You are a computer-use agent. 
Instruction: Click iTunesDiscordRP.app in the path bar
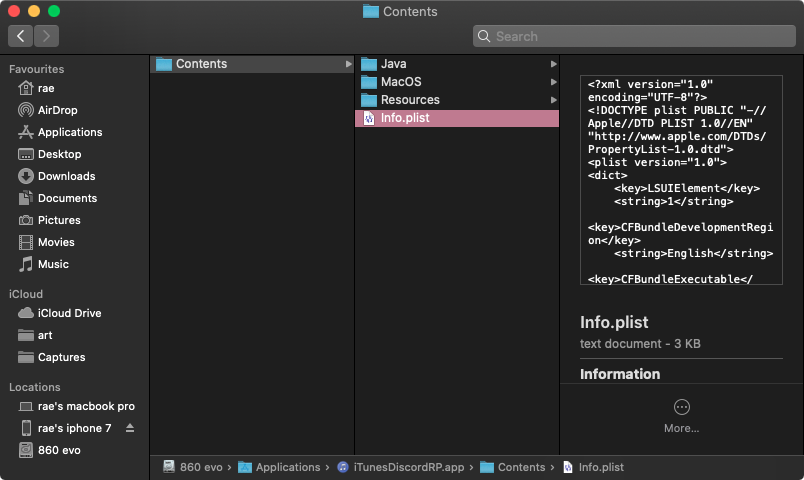point(401,467)
